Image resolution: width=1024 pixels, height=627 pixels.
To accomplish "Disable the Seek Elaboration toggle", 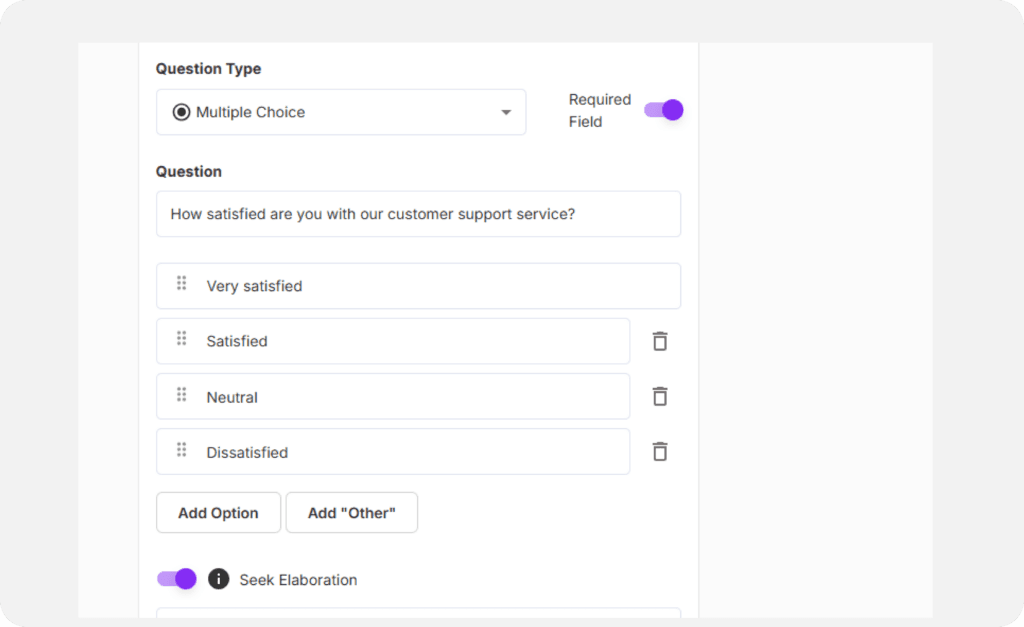I will [x=177, y=579].
